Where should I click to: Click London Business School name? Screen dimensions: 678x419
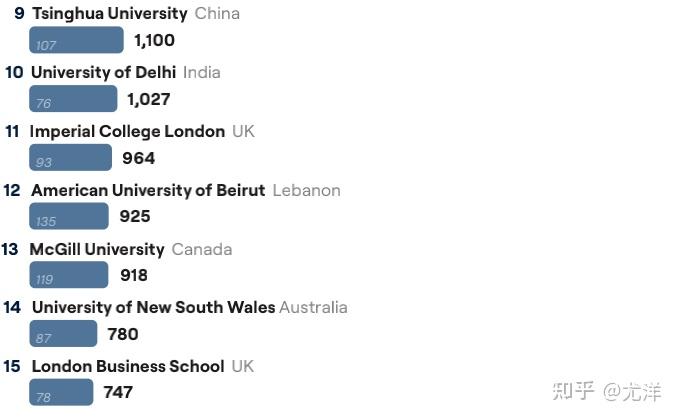pos(128,366)
